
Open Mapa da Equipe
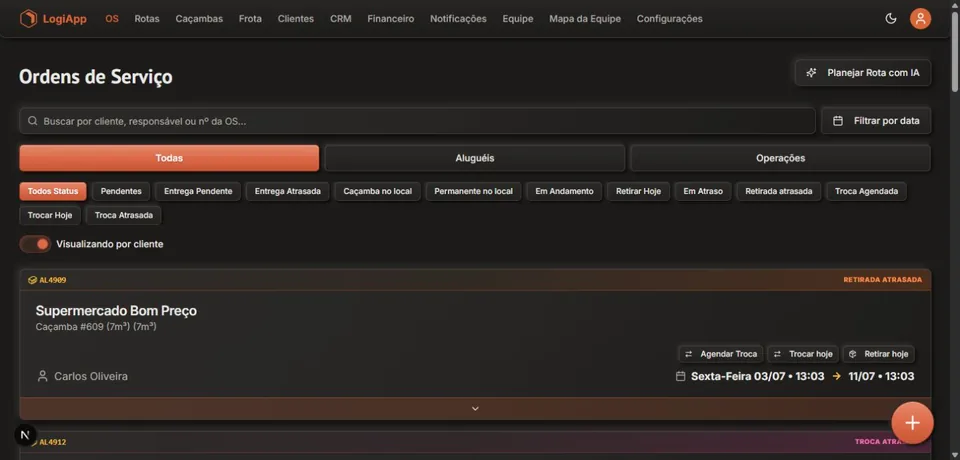(x=585, y=18)
